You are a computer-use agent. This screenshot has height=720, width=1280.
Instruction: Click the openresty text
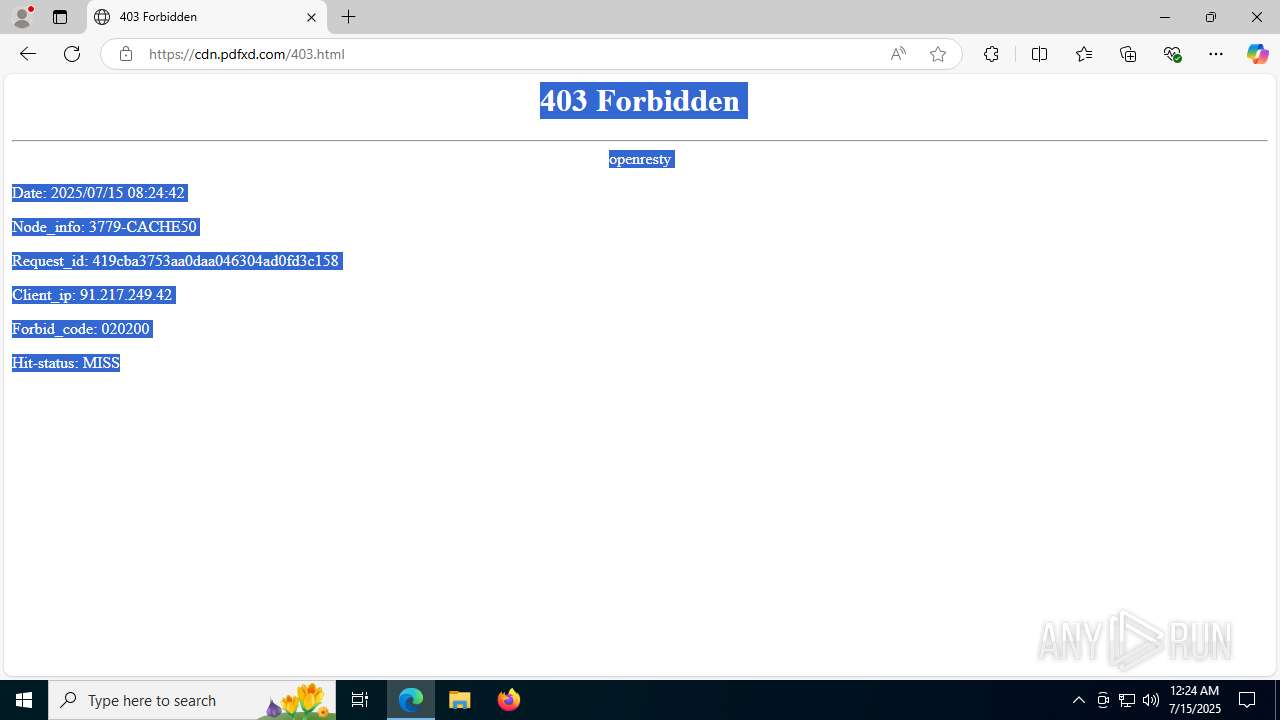point(641,159)
